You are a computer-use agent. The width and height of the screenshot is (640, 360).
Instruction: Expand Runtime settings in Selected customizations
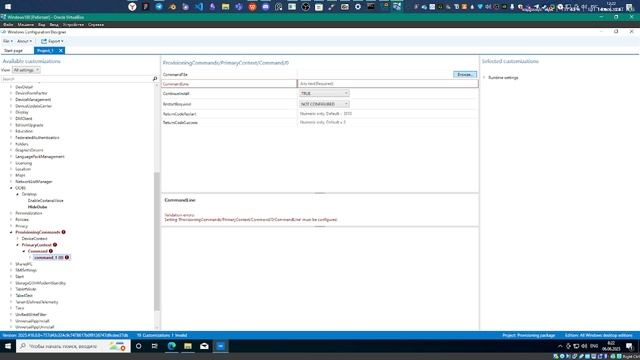[484, 78]
